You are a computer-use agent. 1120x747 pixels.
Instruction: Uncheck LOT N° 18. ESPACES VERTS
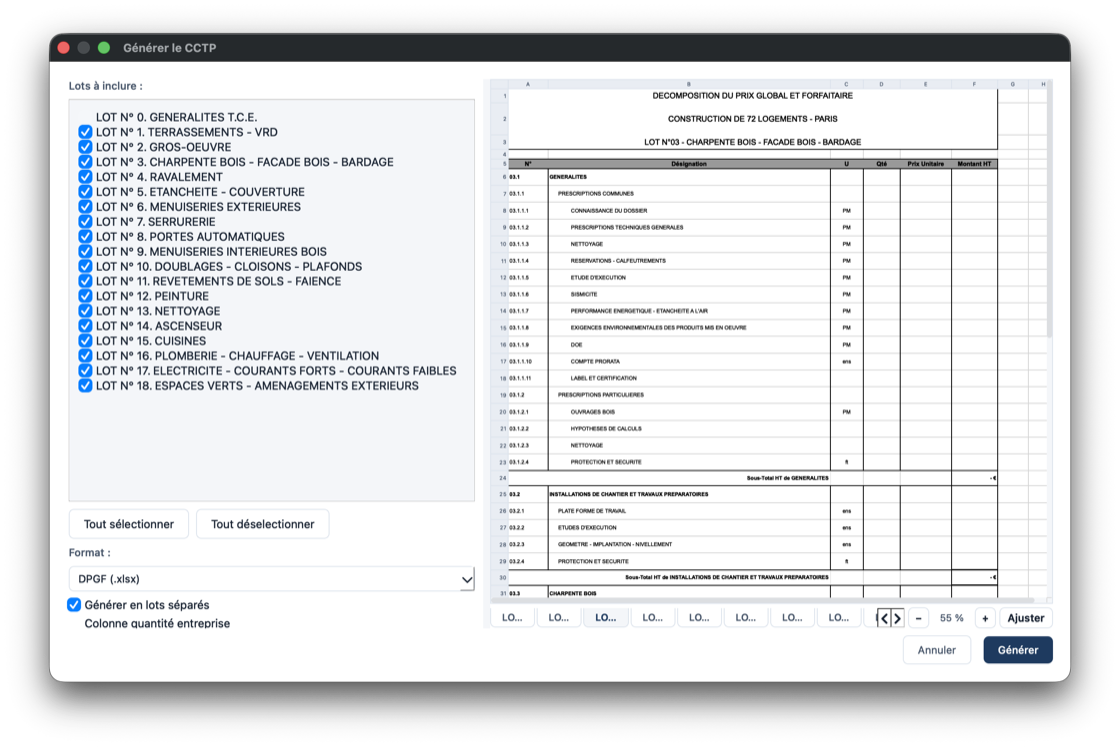(85, 386)
